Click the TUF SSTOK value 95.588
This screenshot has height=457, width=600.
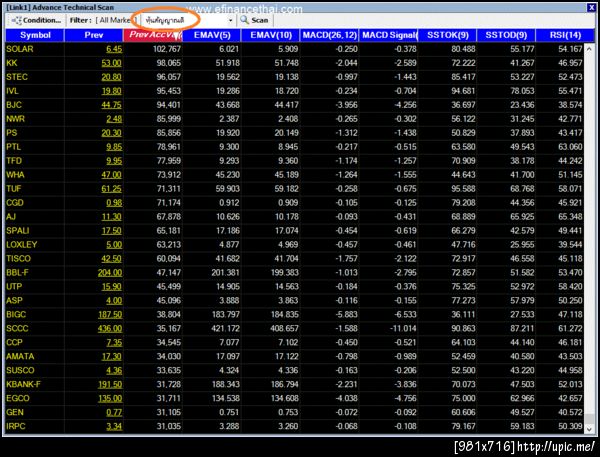click(463, 189)
